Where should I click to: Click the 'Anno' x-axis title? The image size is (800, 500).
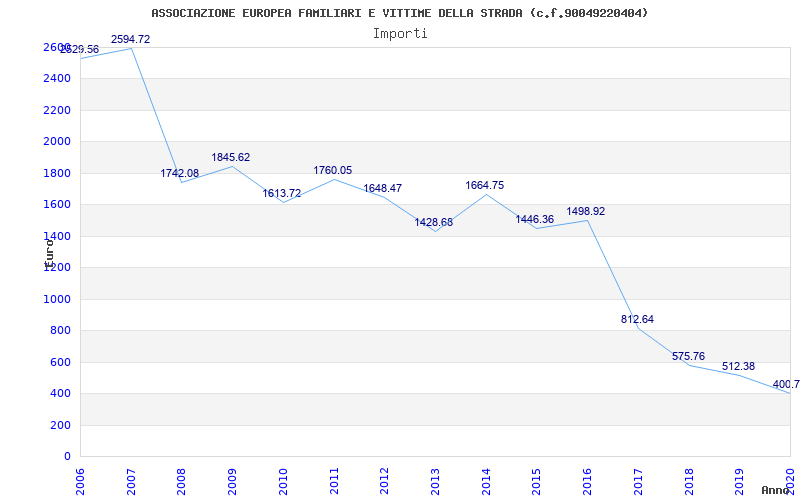tap(774, 490)
